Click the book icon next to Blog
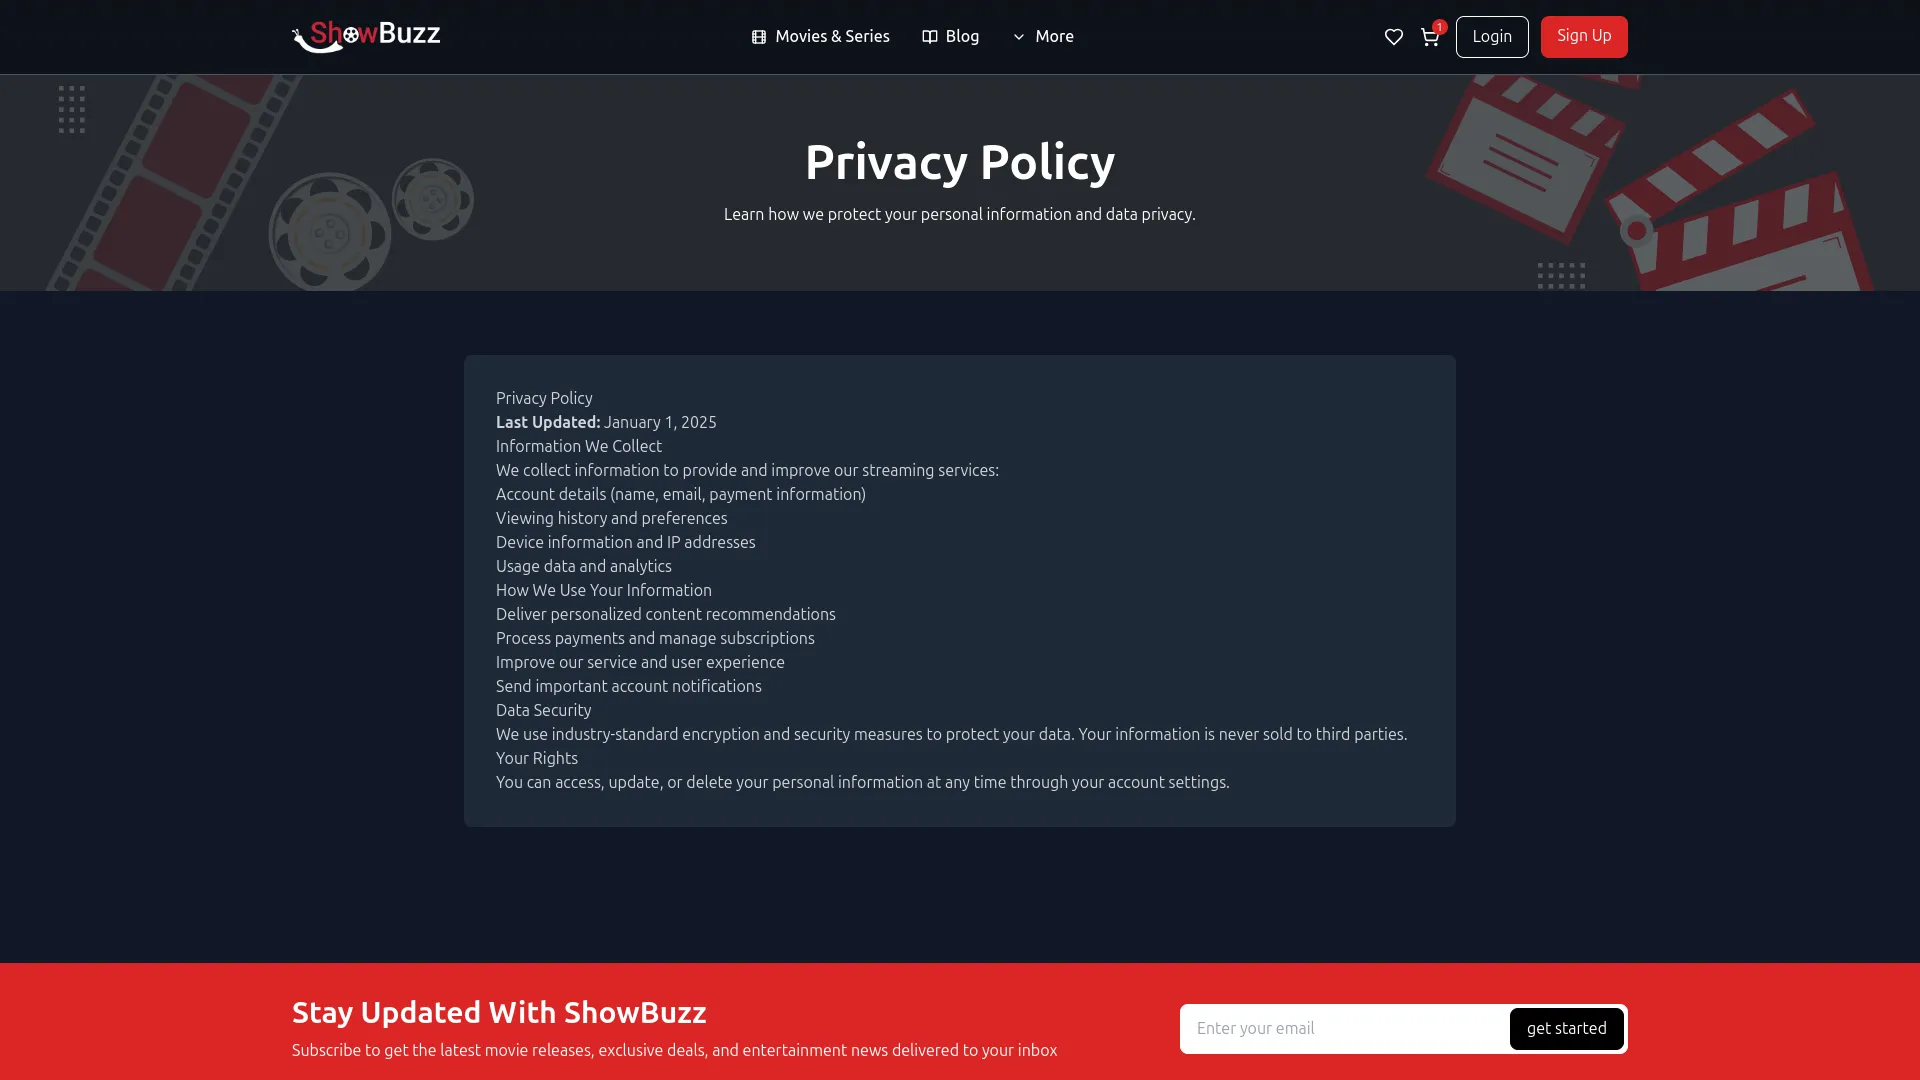The image size is (1920, 1080). [930, 37]
